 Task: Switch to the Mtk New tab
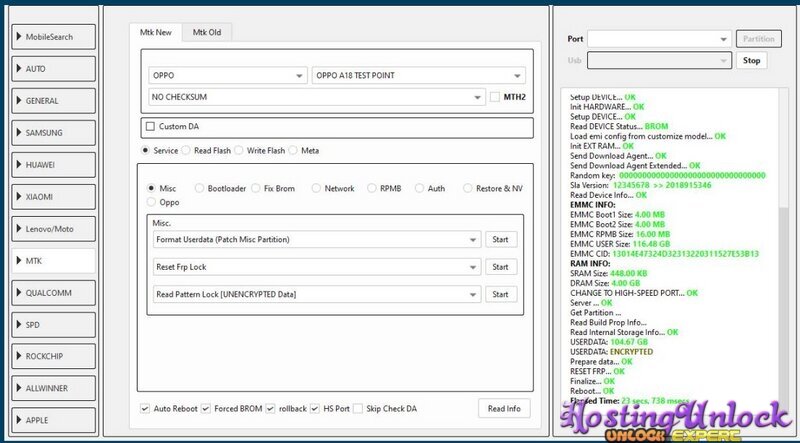(156, 32)
